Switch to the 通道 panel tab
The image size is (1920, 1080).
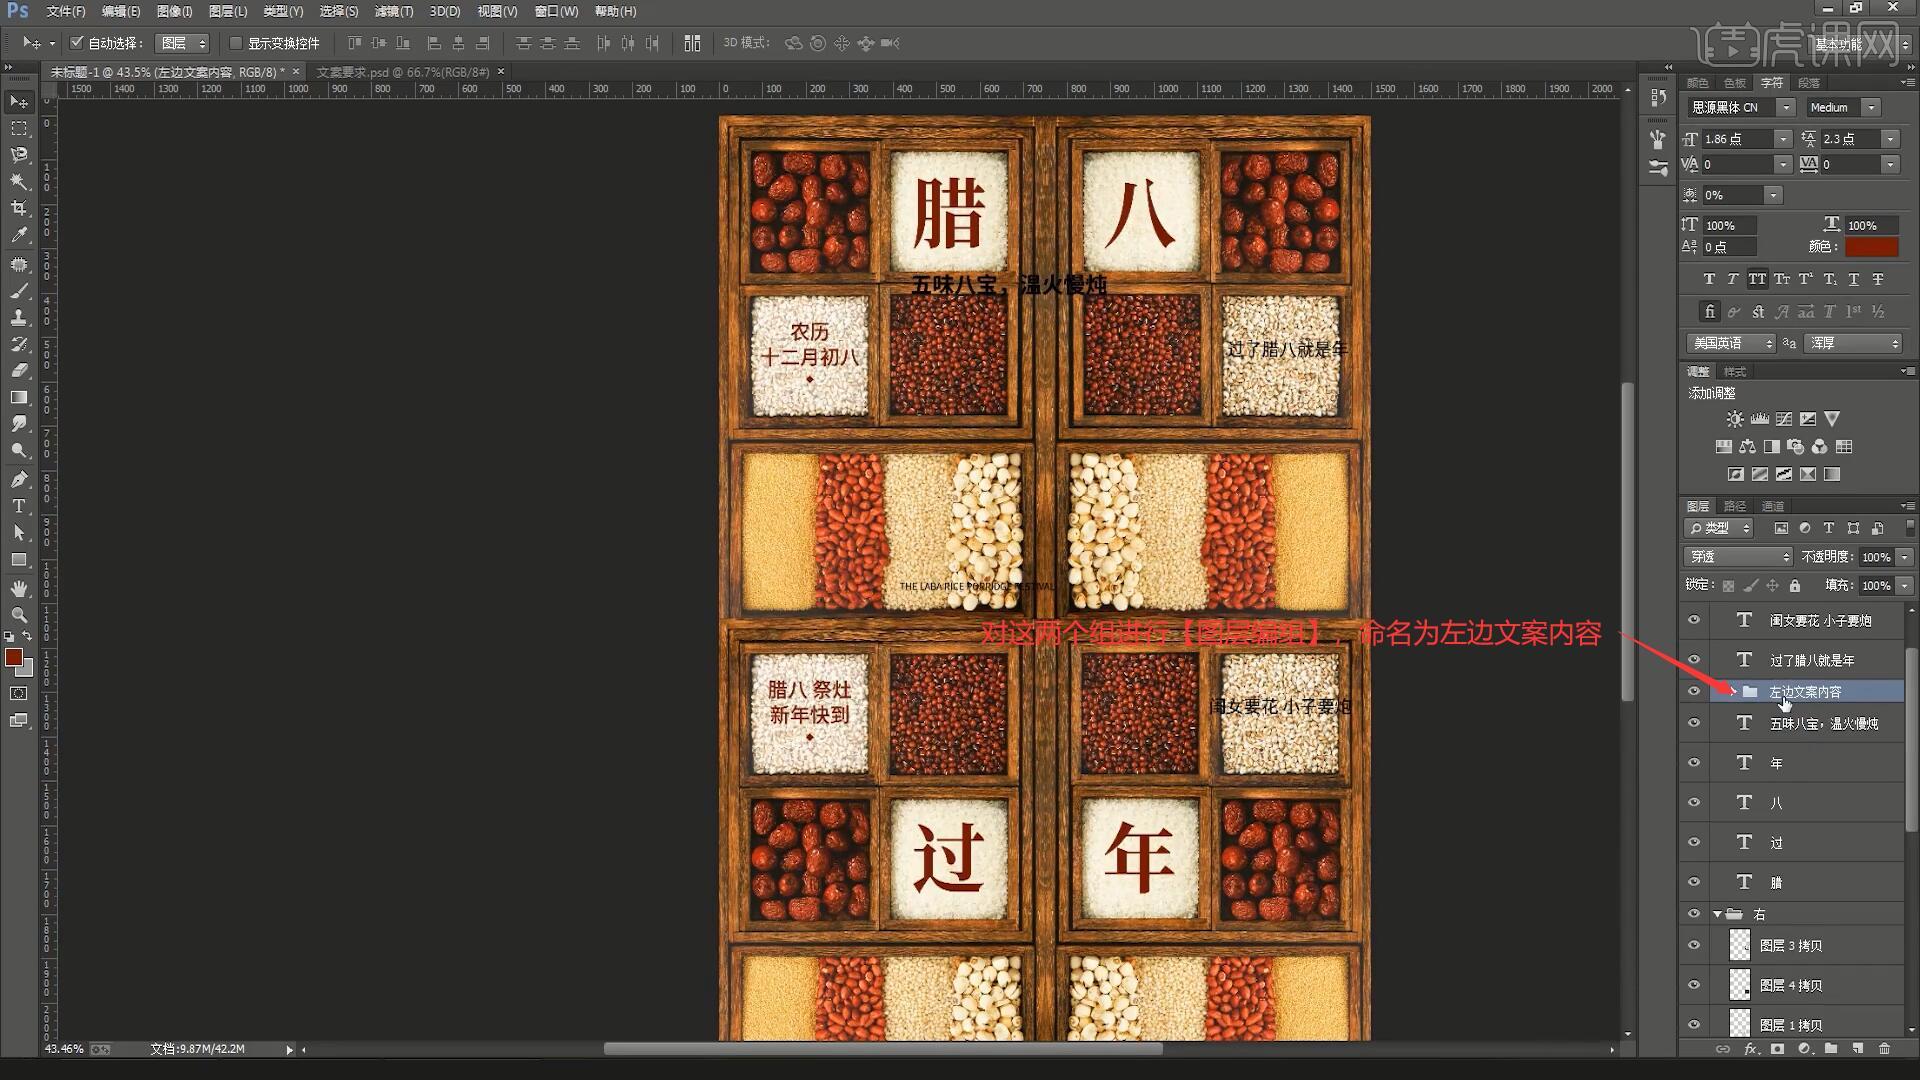pos(1773,506)
